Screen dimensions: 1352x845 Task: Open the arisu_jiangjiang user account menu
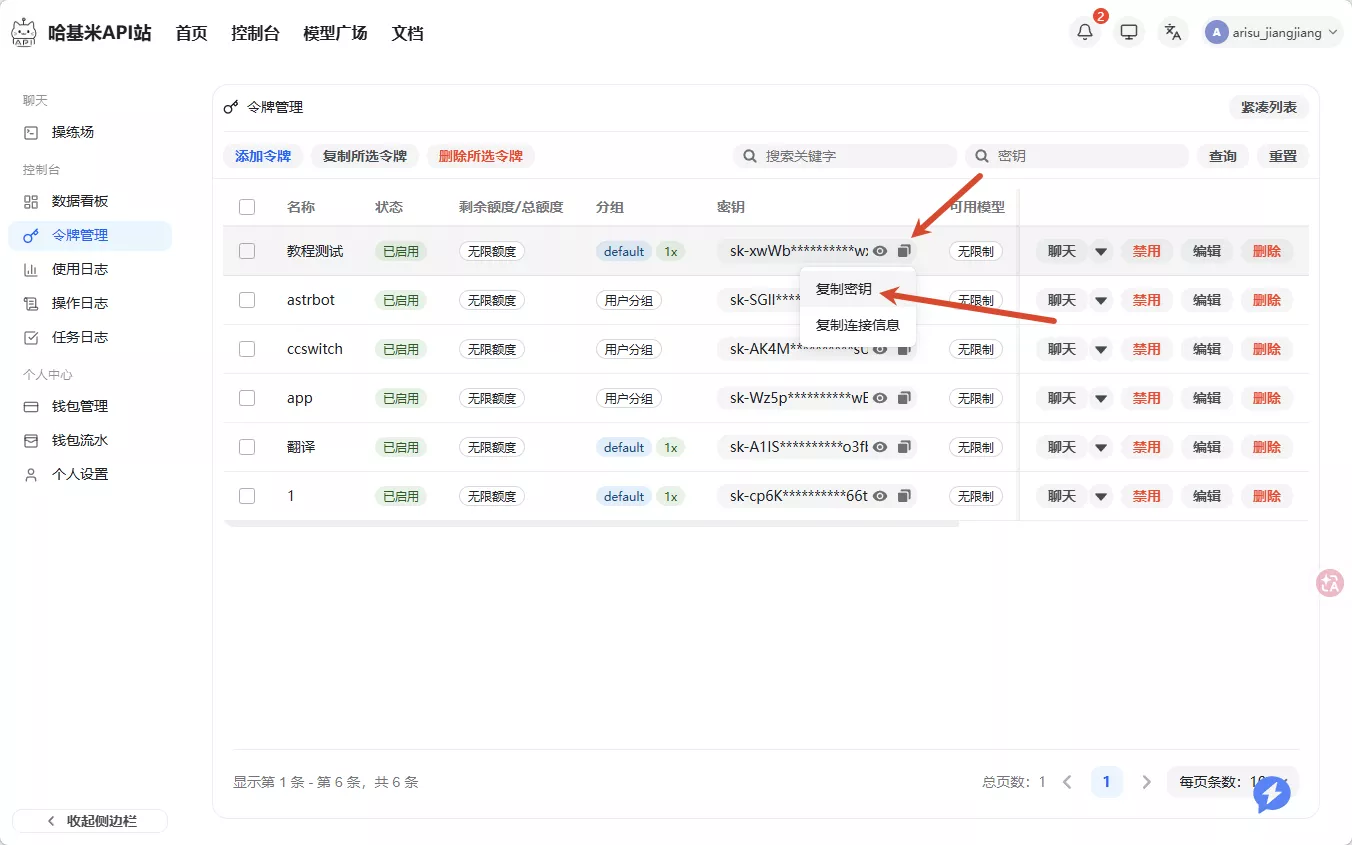coord(1273,32)
